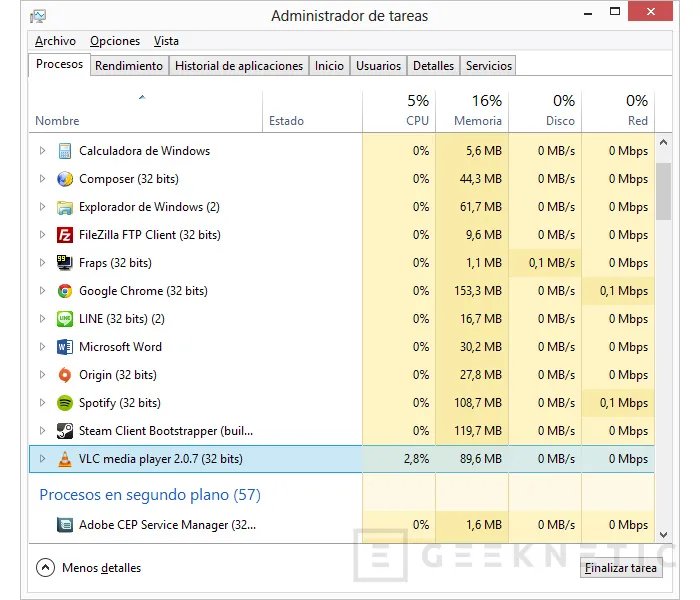Sort processes by CPU column header
Image resolution: width=700 pixels, height=600 pixels.
point(399,112)
